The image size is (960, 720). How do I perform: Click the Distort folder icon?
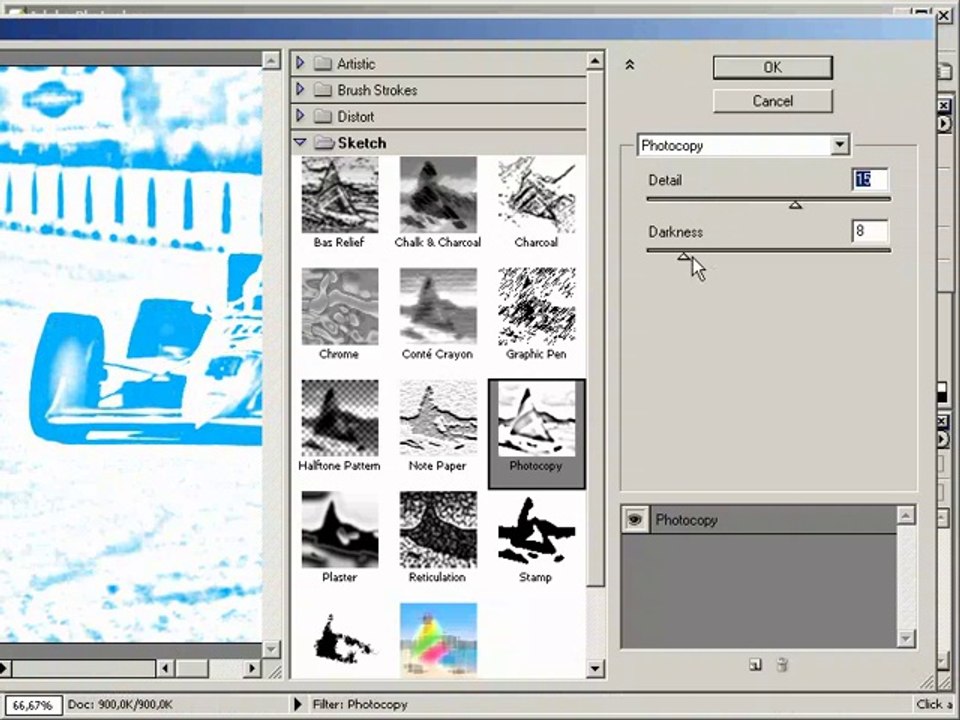coord(323,116)
